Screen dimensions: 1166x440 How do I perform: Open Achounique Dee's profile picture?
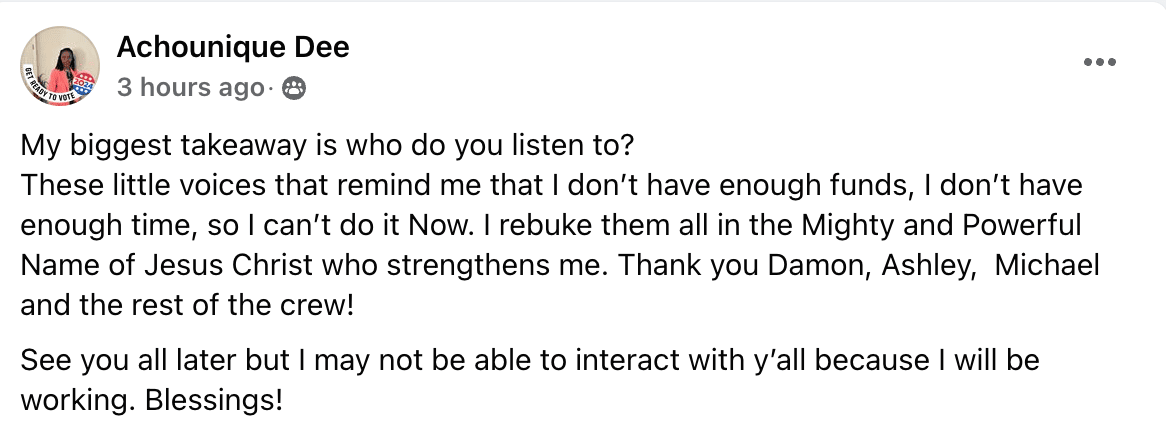tap(60, 66)
